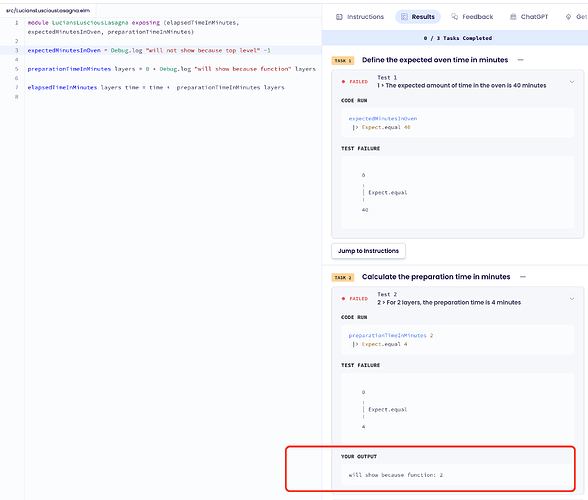This screenshot has height=500, width=588.
Task: Click the FAILED status for Test 2
Action: (x=355, y=299)
